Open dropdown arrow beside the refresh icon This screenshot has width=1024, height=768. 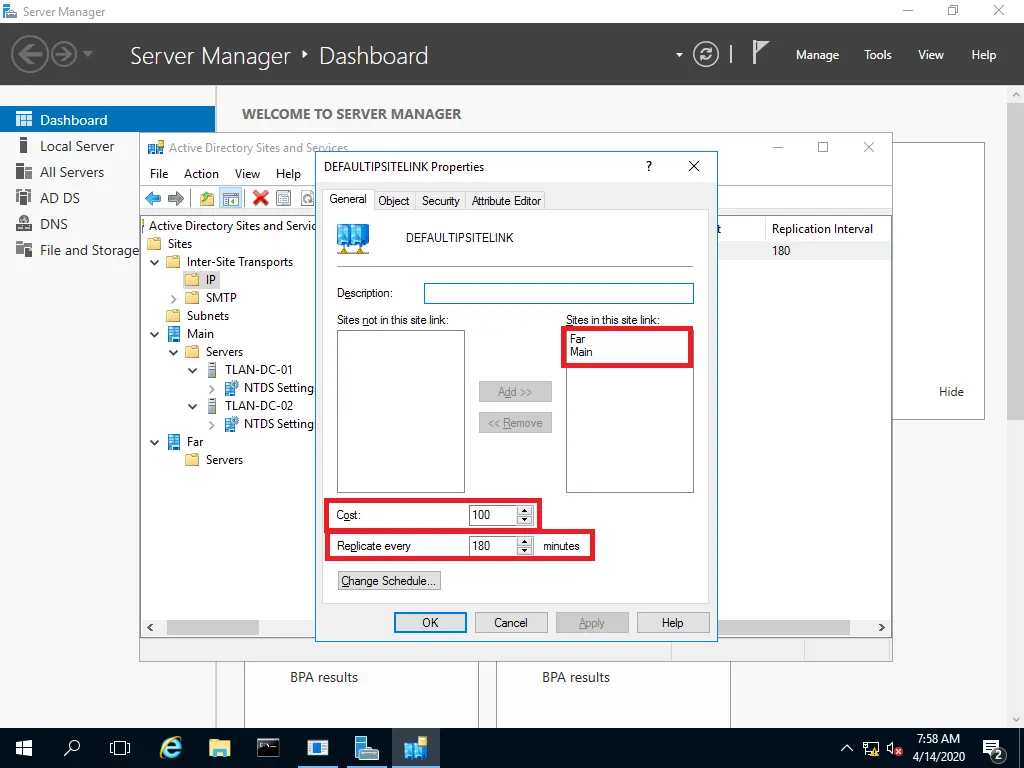click(x=679, y=55)
